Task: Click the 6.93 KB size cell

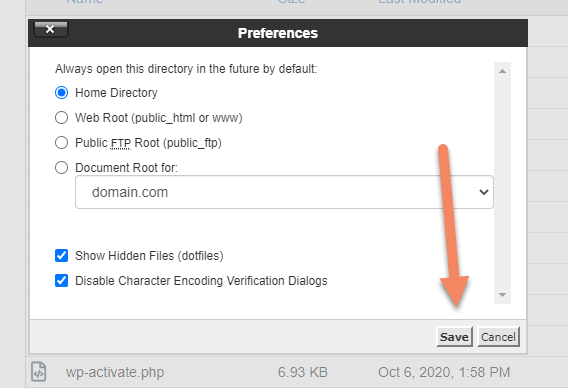Action: pos(302,372)
